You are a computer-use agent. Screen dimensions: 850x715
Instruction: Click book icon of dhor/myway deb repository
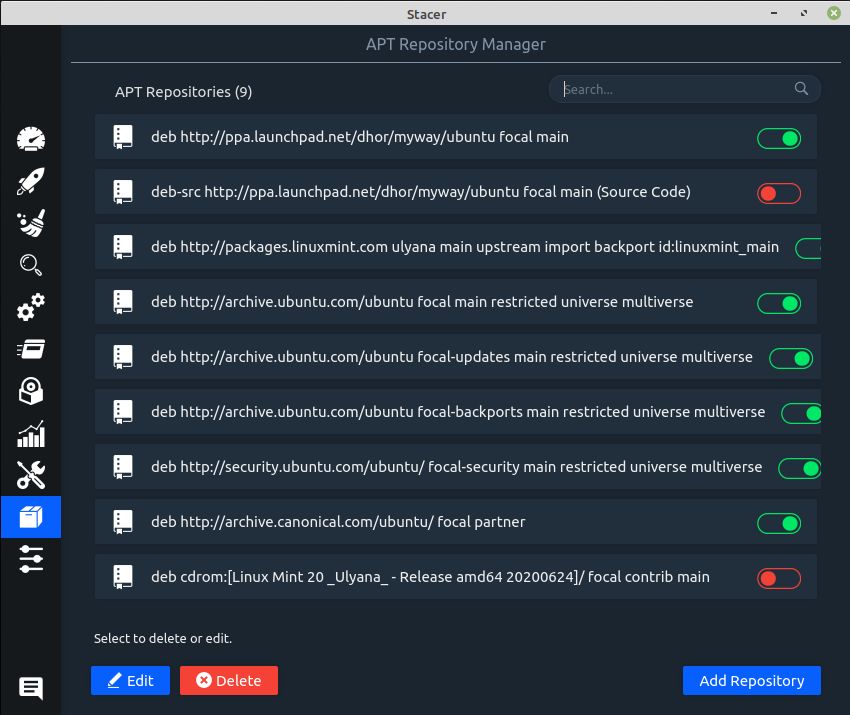pyautogui.click(x=123, y=137)
